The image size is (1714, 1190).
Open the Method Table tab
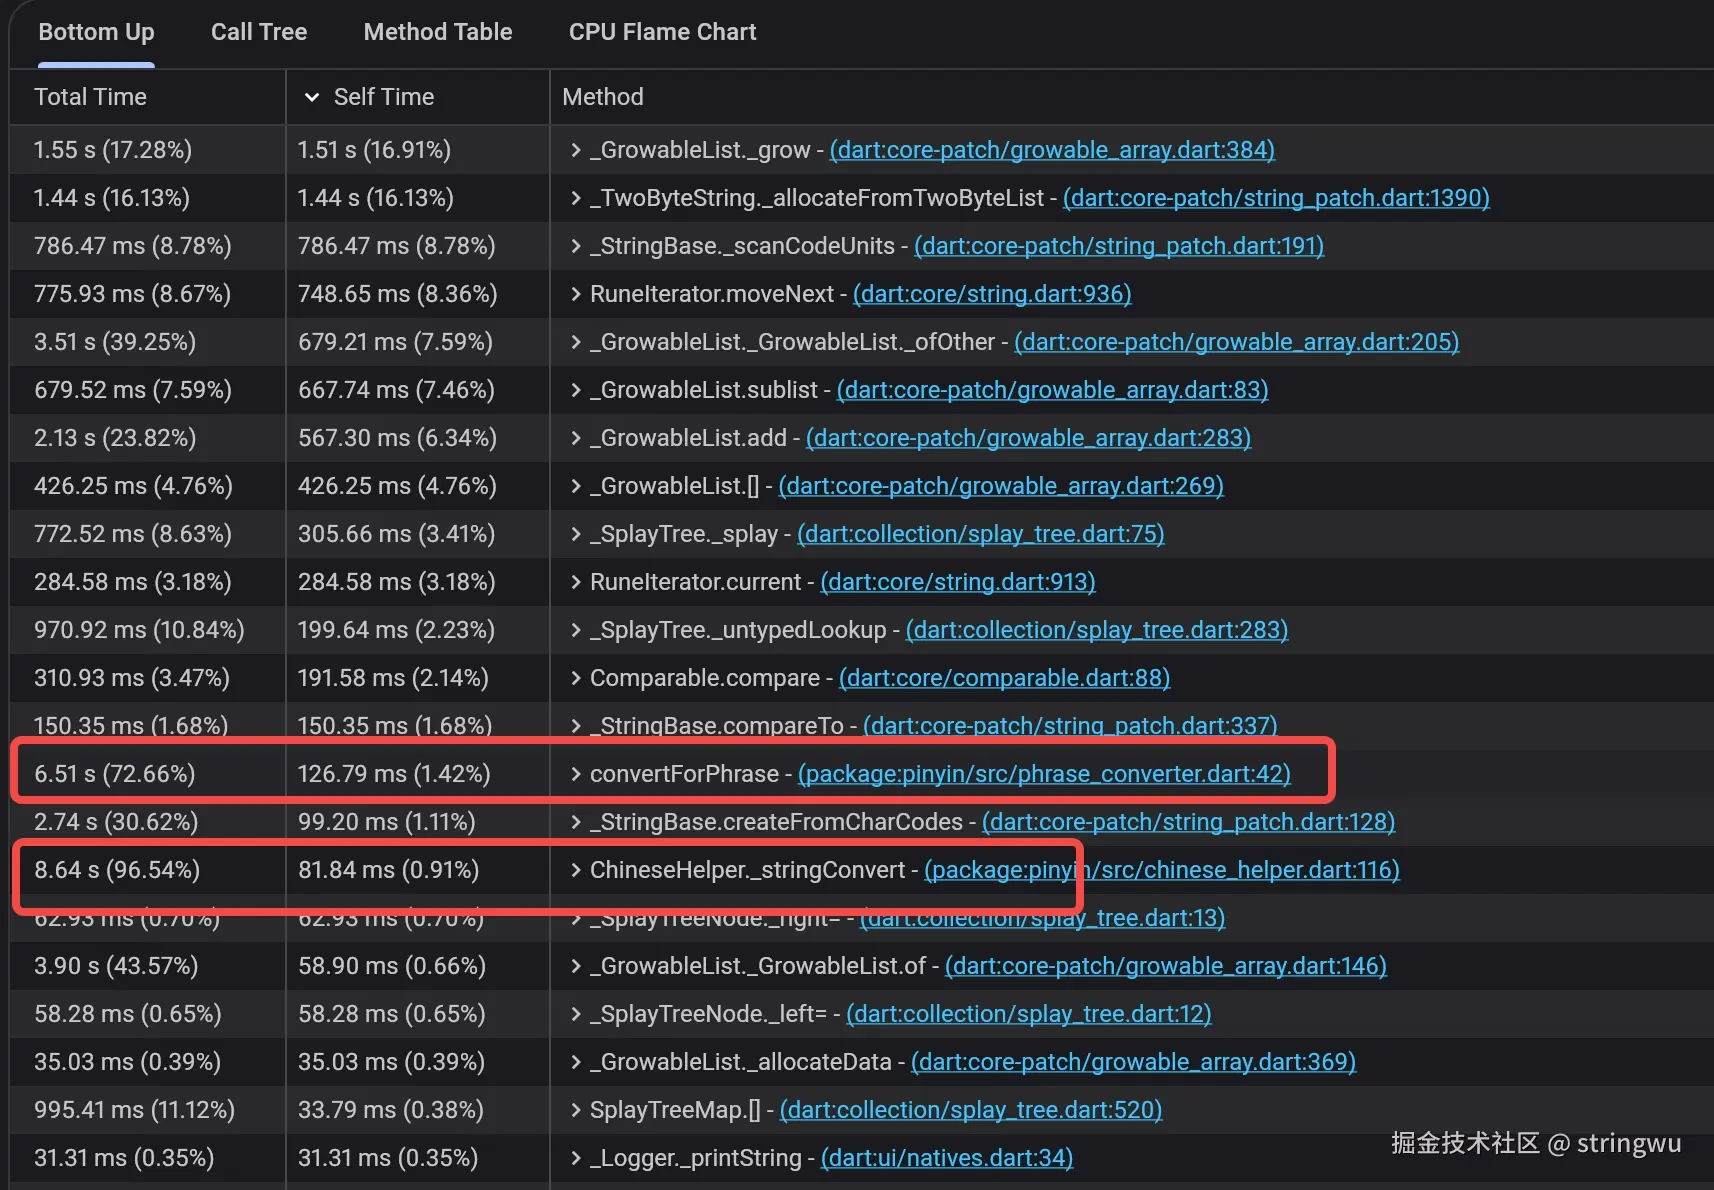pos(438,32)
